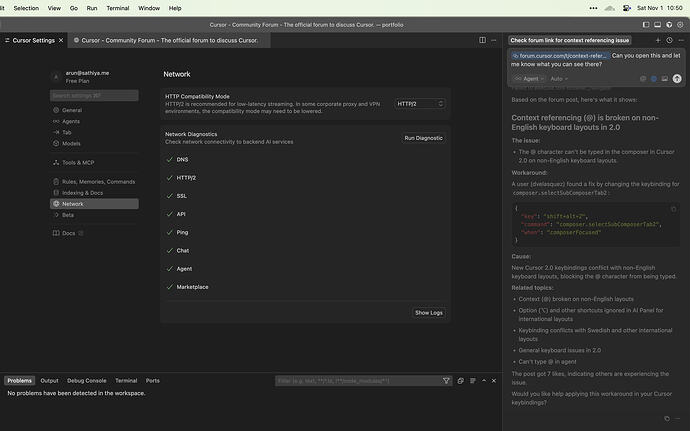The height and width of the screenshot is (431, 690).
Task: Start a new chat with the plus icon
Action: tap(658, 40)
